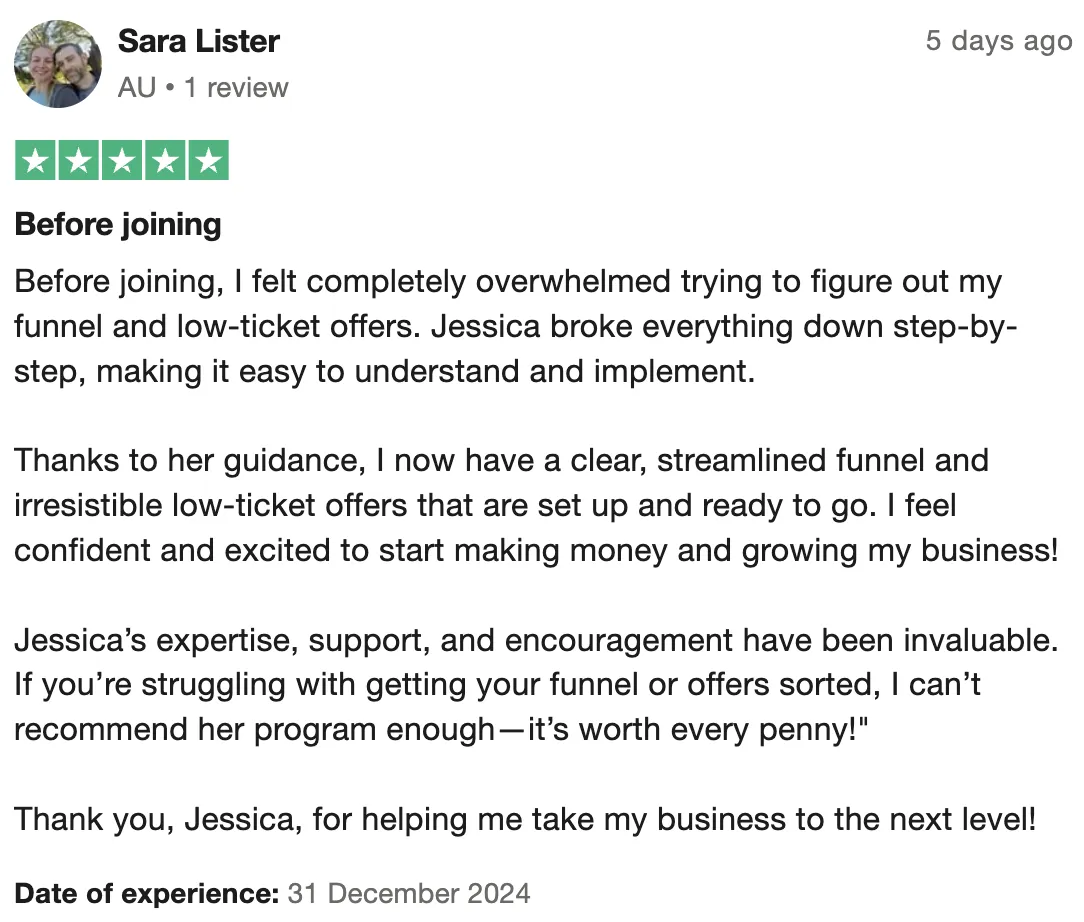Click the paragraph starting 'Jessica's expertise, support'
Image resolution: width=1084 pixels, height=922 pixels.
click(x=536, y=685)
